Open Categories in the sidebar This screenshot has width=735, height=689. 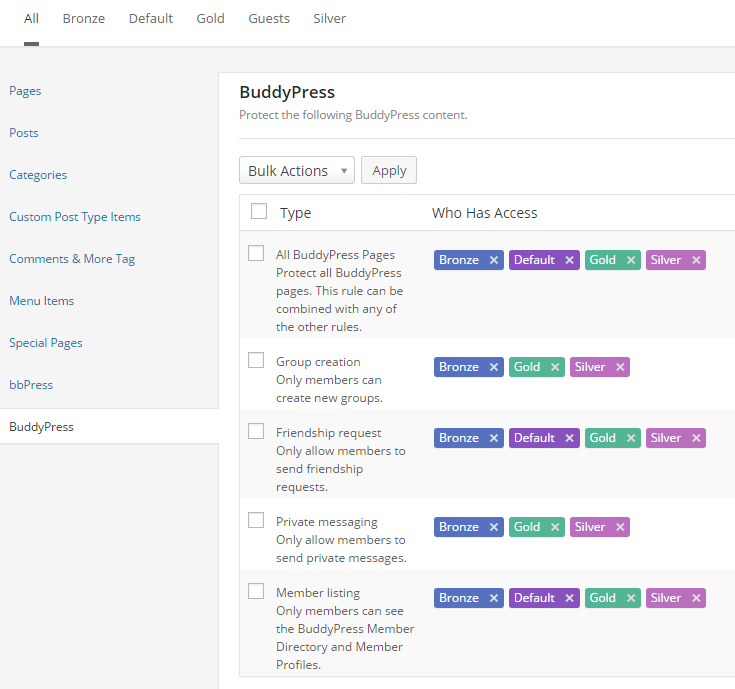click(x=38, y=175)
